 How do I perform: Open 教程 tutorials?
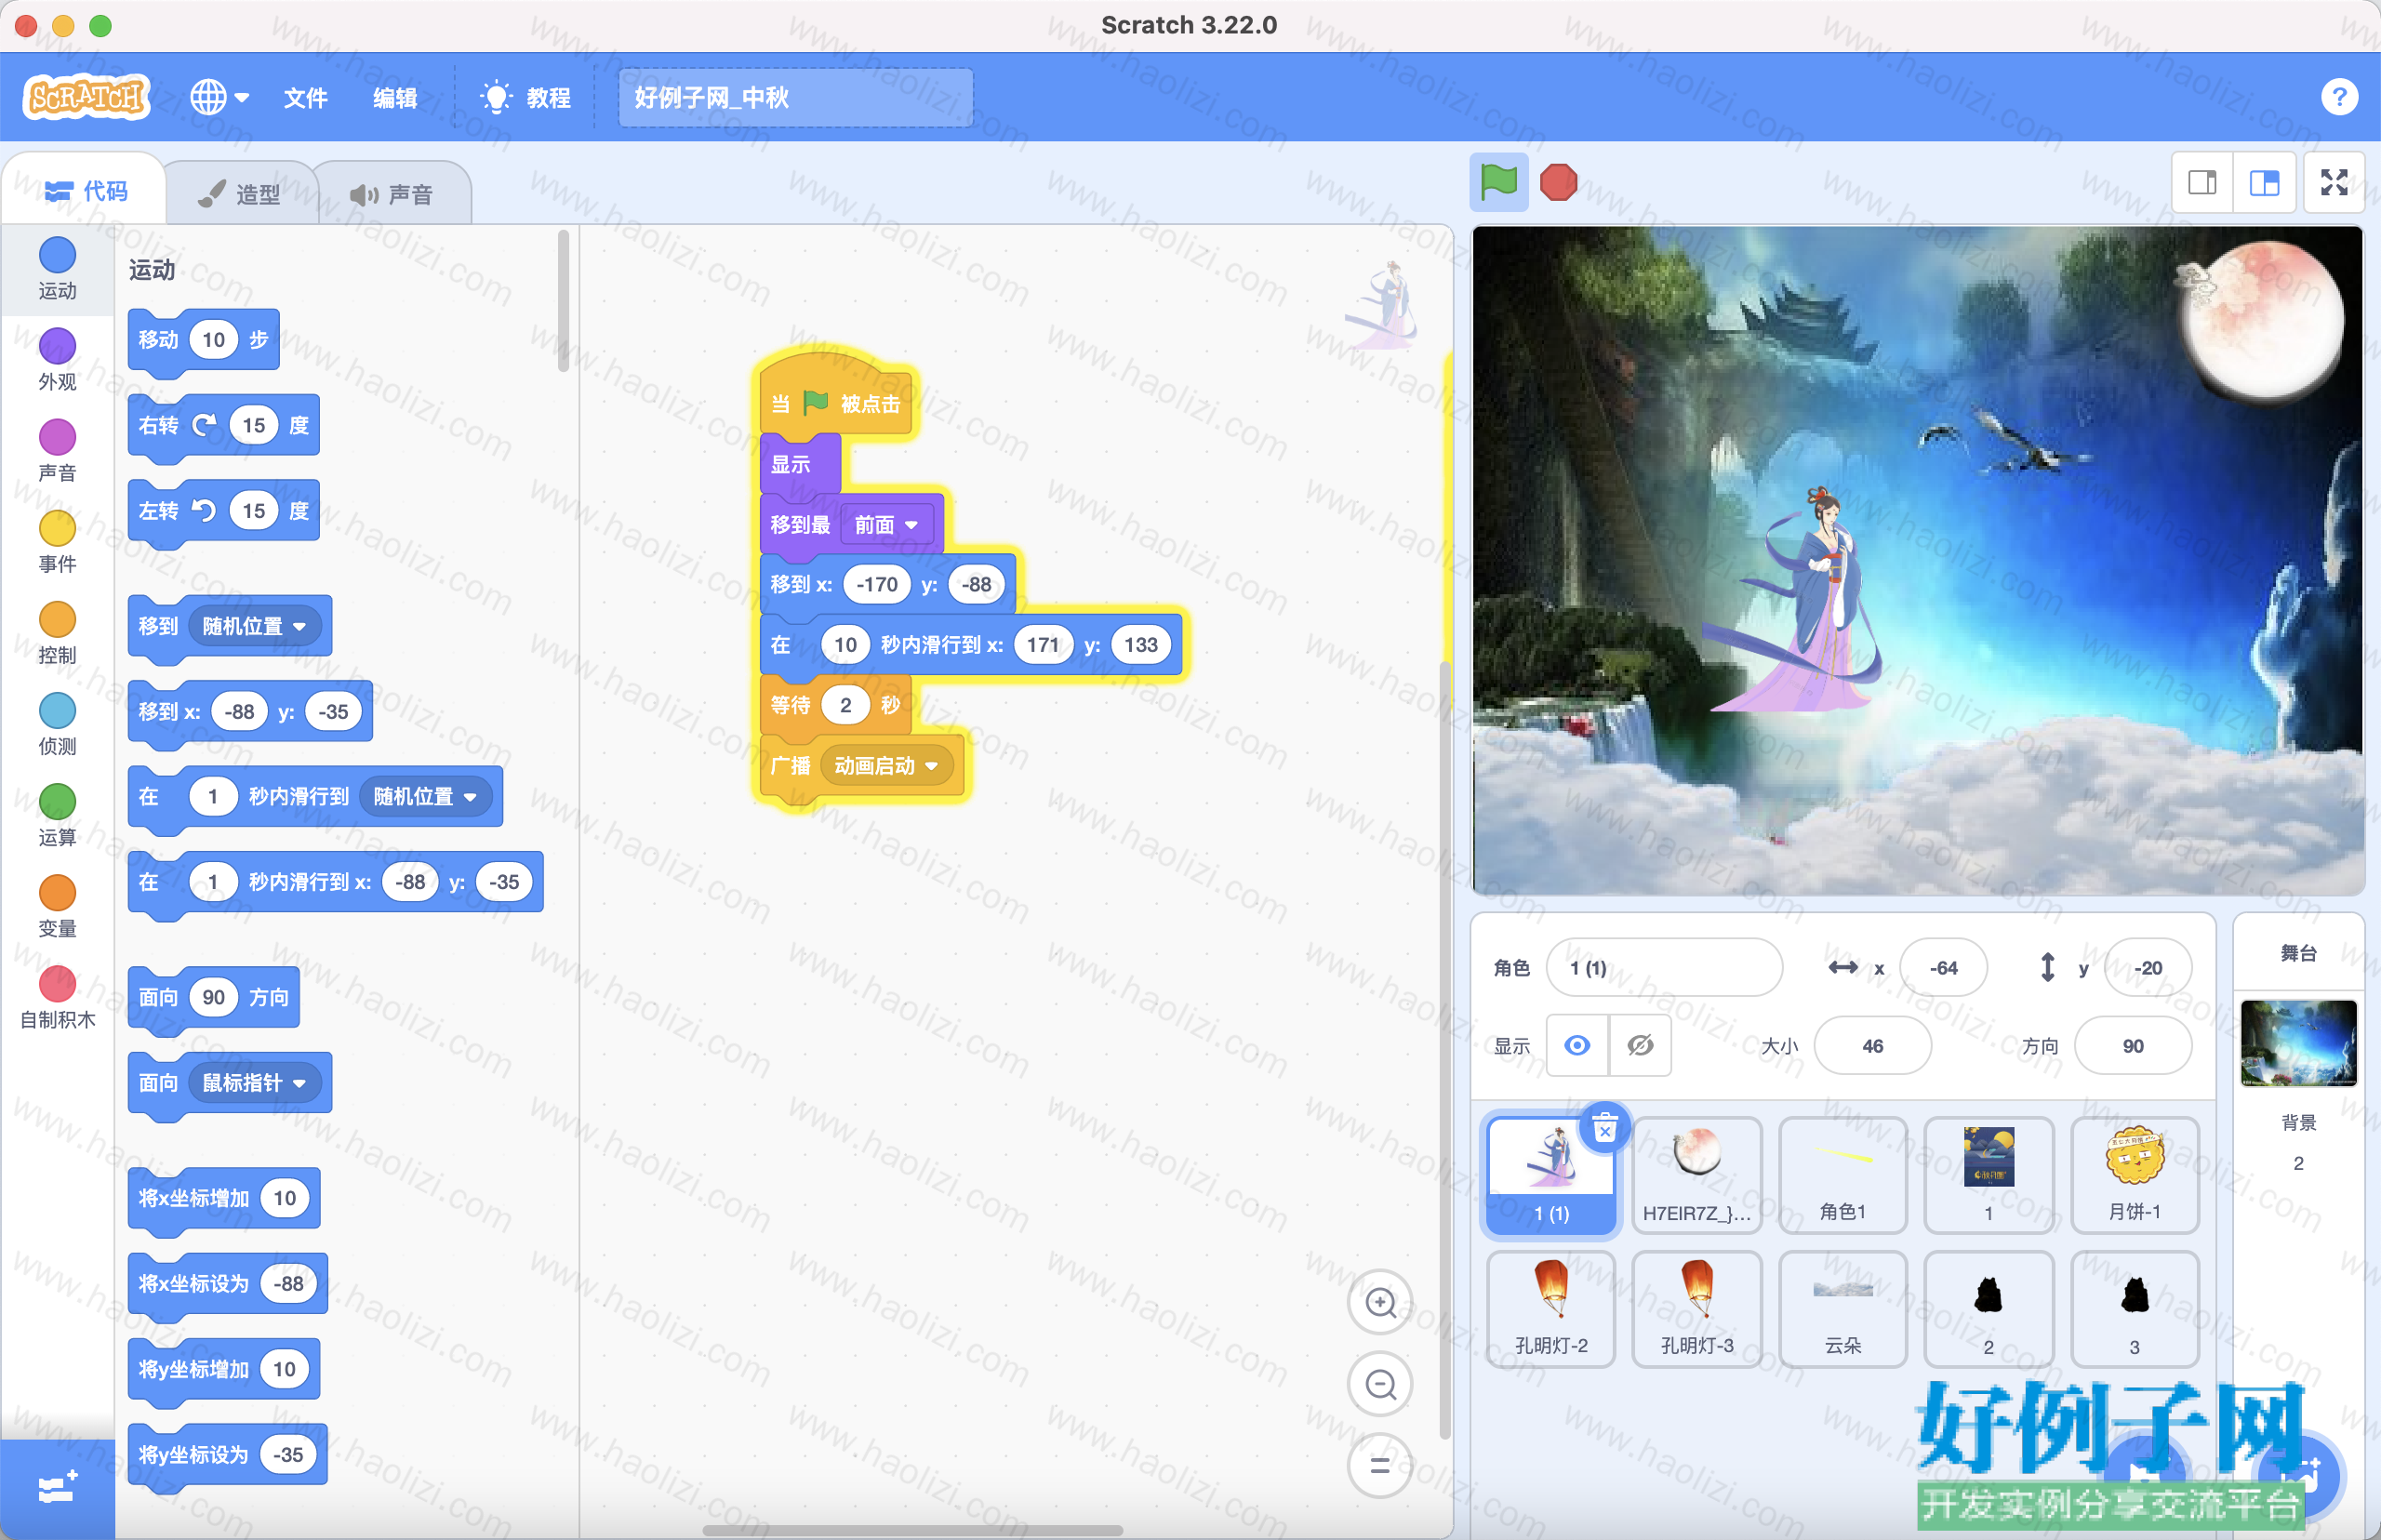[525, 98]
